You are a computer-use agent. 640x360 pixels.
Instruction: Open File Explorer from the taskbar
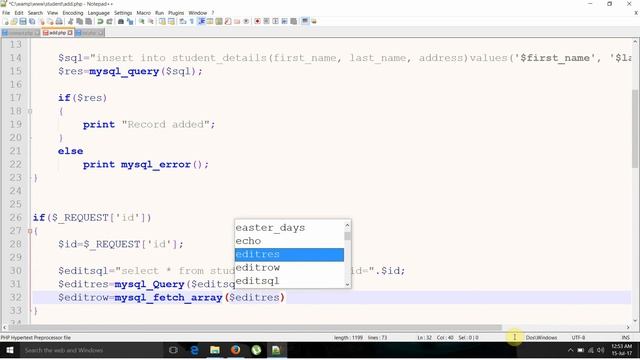tap(215, 350)
